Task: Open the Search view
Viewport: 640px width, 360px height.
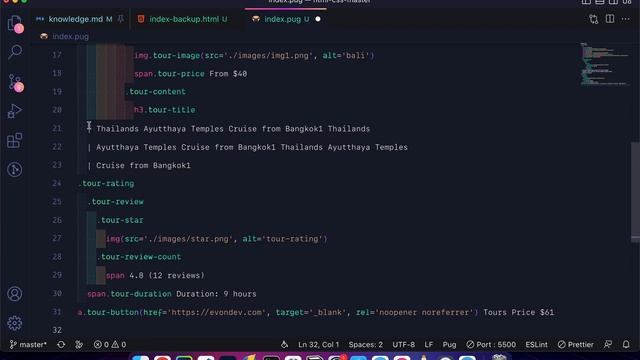Action: pos(15,52)
